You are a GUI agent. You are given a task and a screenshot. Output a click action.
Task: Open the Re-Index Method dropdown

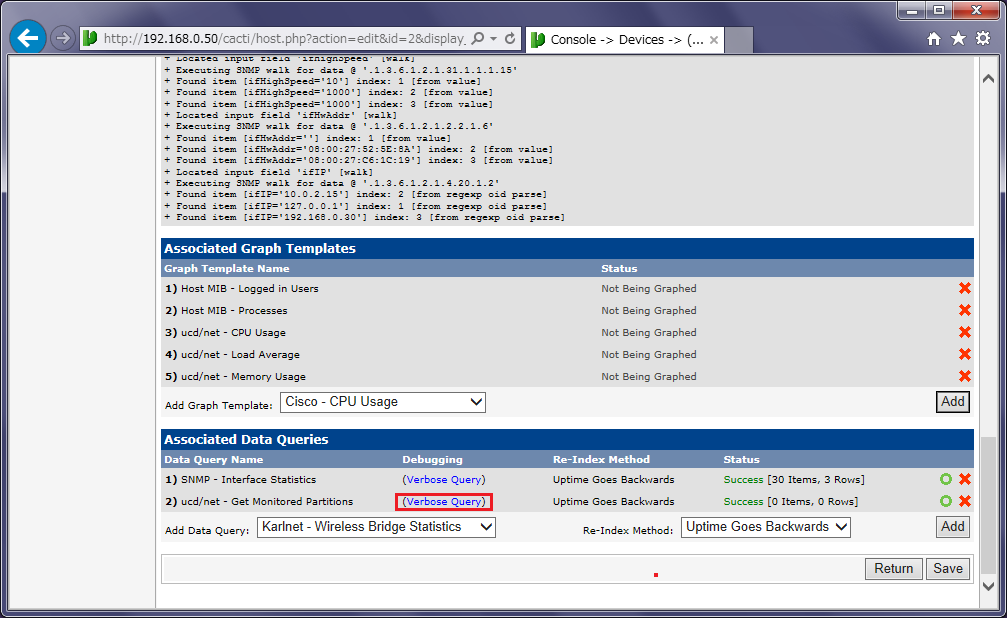[x=766, y=527]
